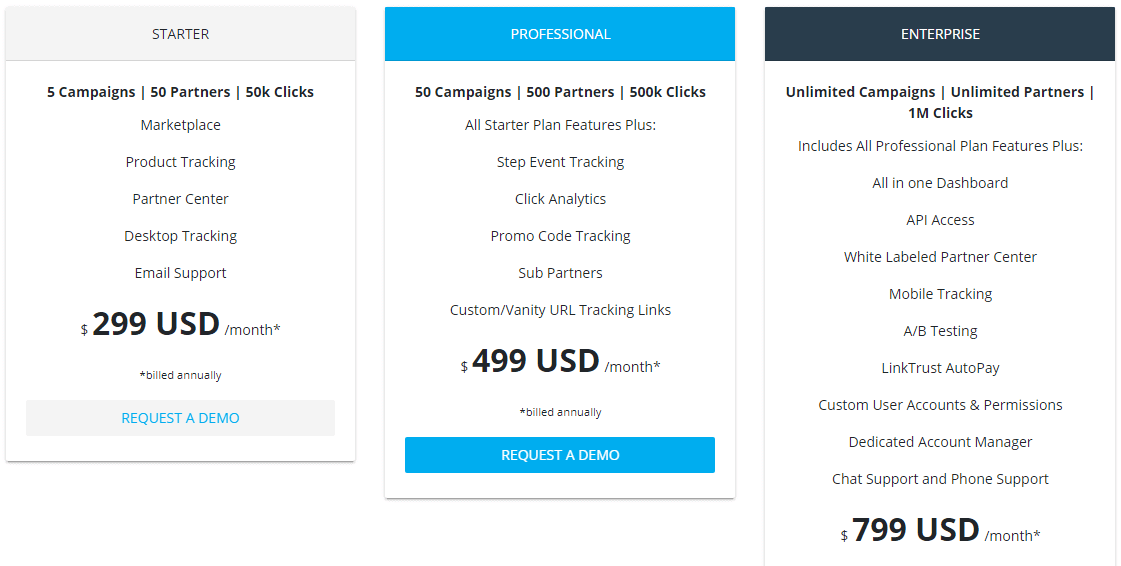The height and width of the screenshot is (566, 1121).
Task: Select the ENTERPRISE plan header
Action: [940, 34]
